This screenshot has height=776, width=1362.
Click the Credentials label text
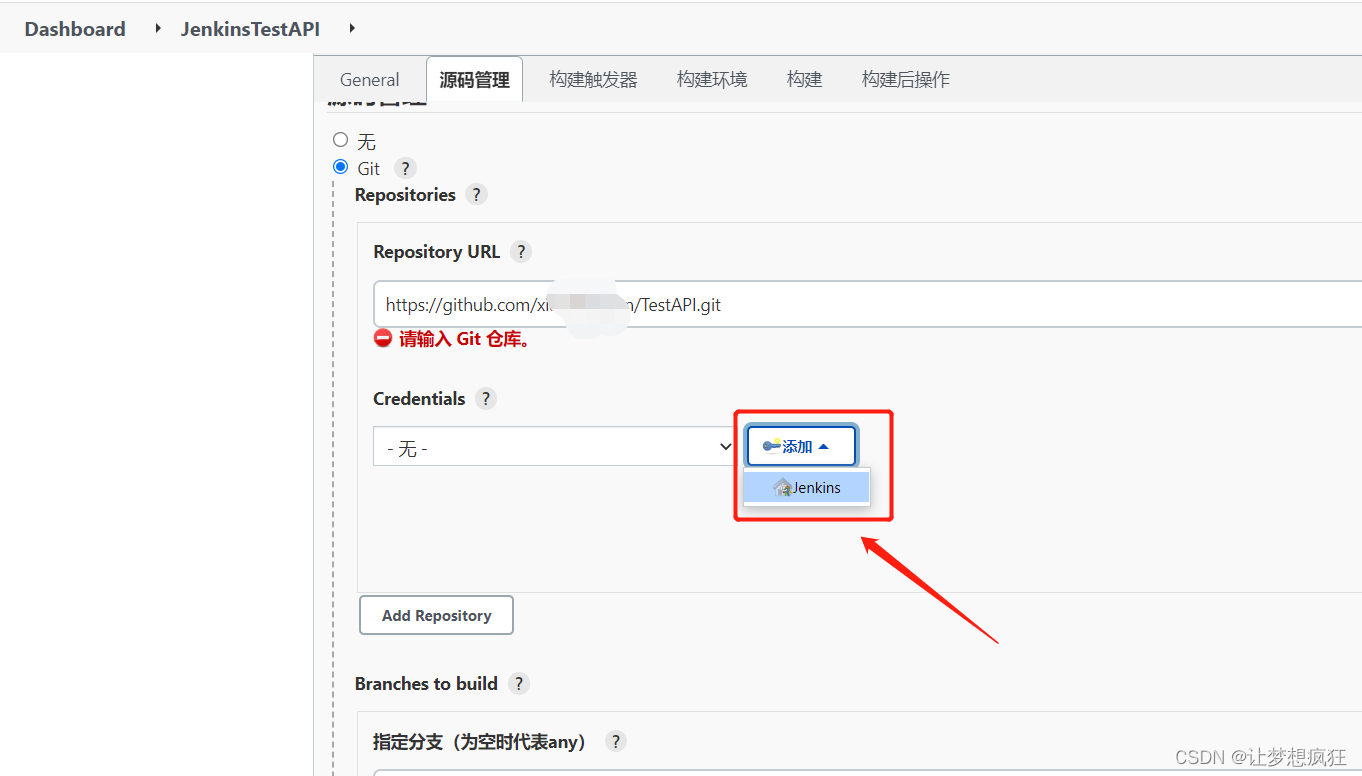coord(419,398)
